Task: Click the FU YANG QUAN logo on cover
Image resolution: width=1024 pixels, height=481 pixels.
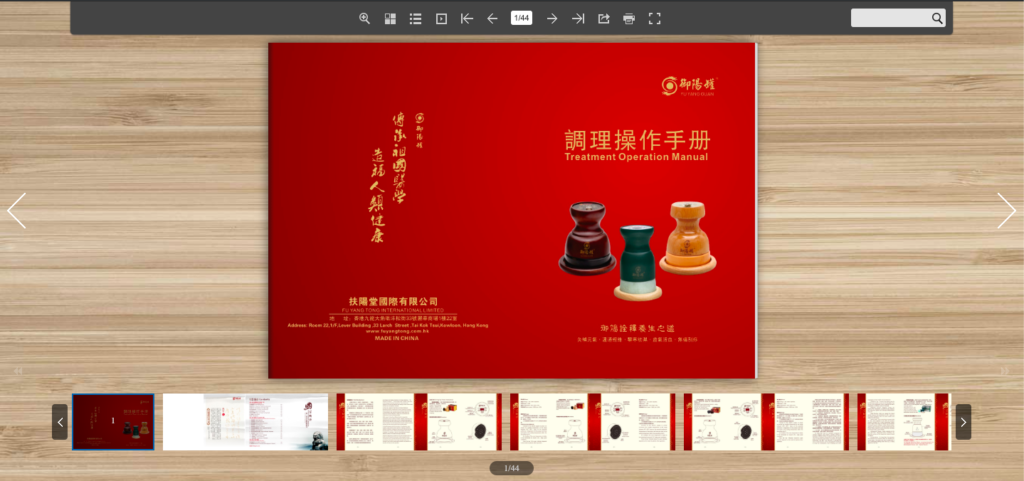Action: point(689,86)
